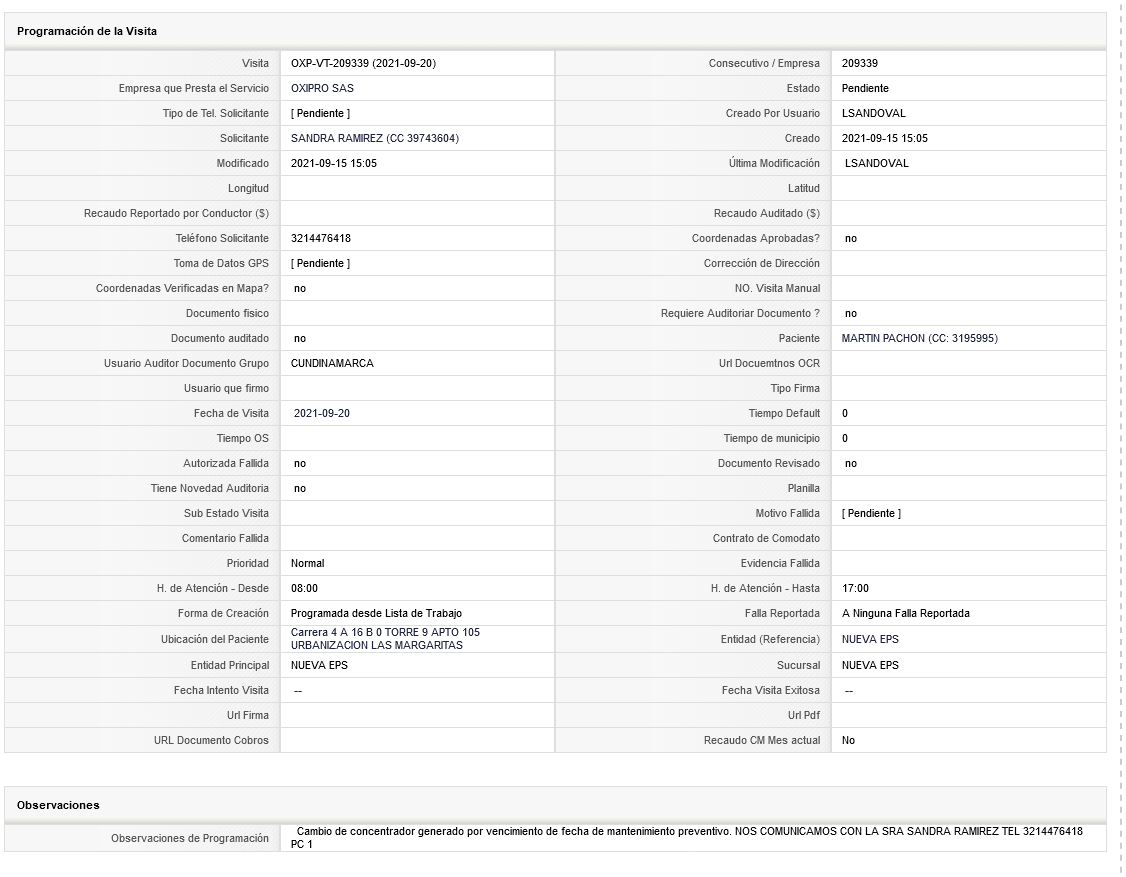The image size is (1126, 877).
Task: Open the Carrera 4 A 16 B patient location link
Action: point(385,639)
